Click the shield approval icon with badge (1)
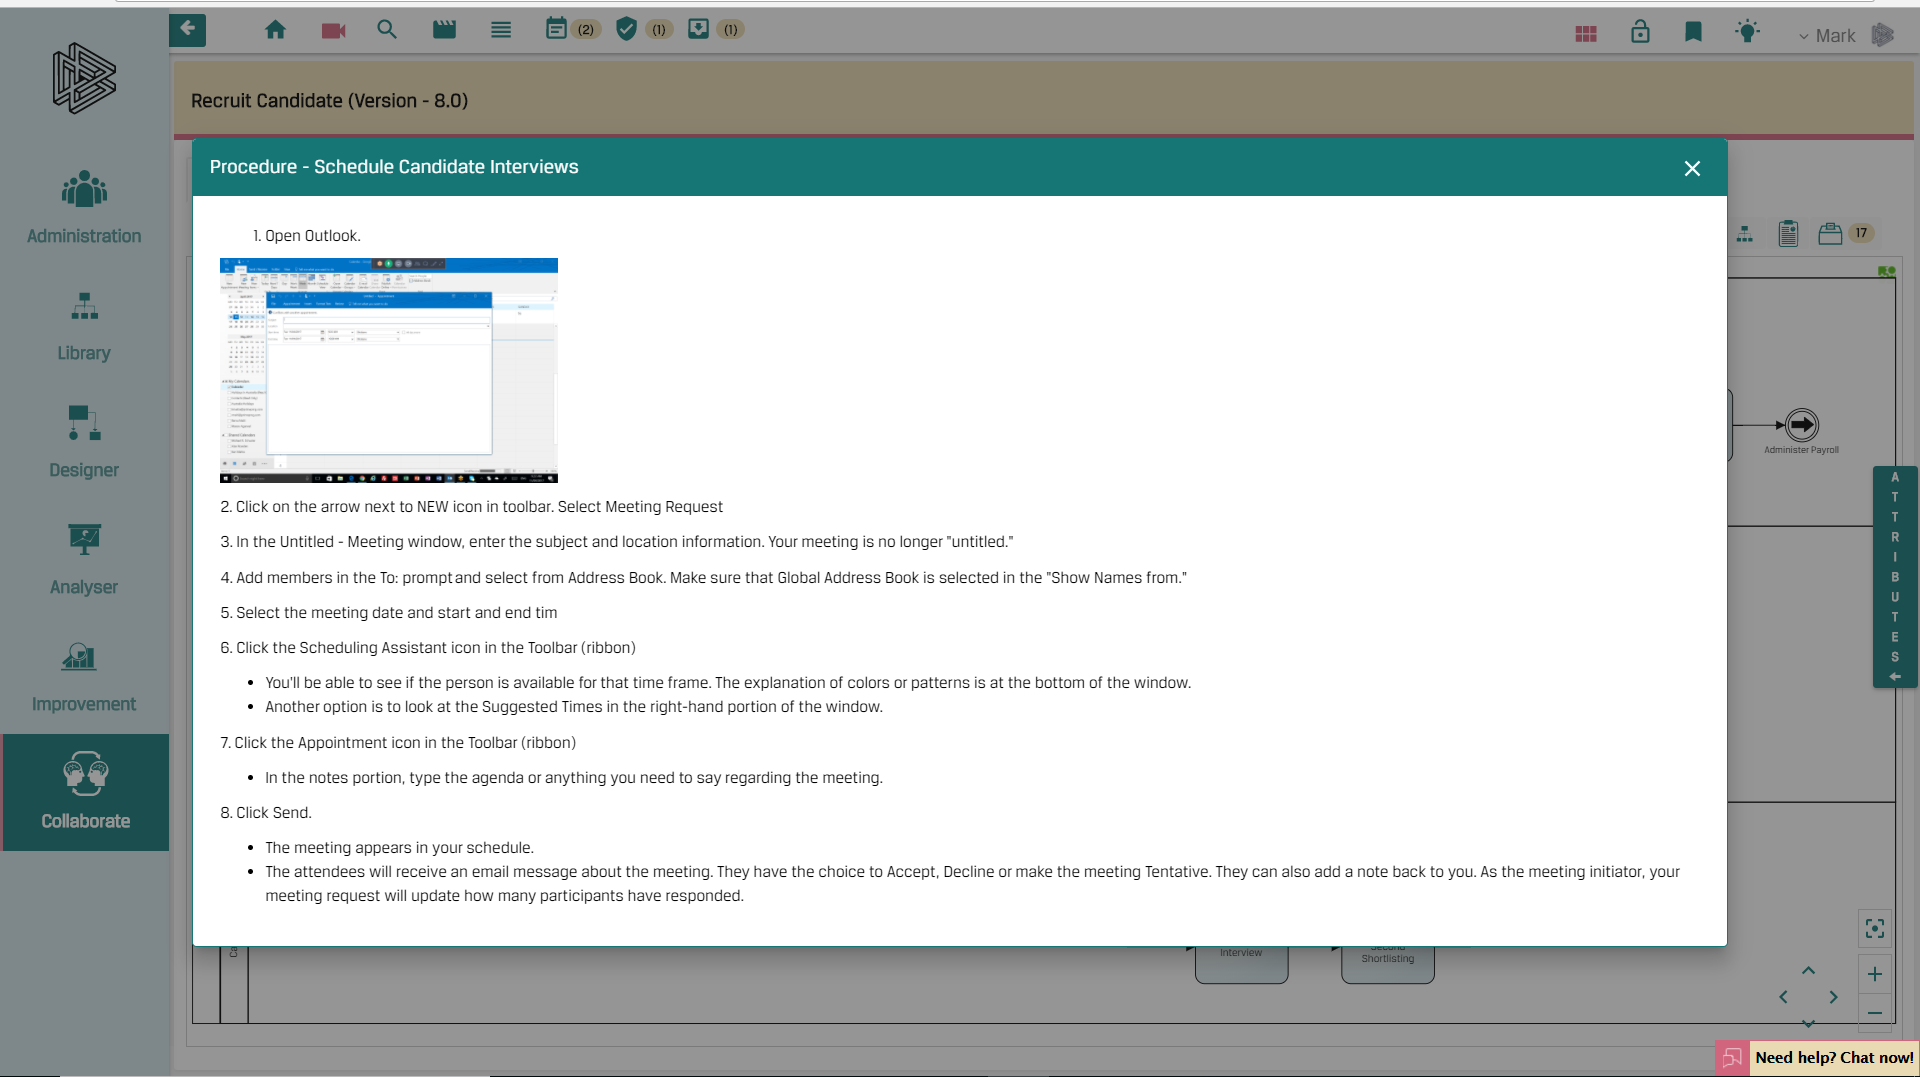The height and width of the screenshot is (1077, 1920). pos(628,30)
